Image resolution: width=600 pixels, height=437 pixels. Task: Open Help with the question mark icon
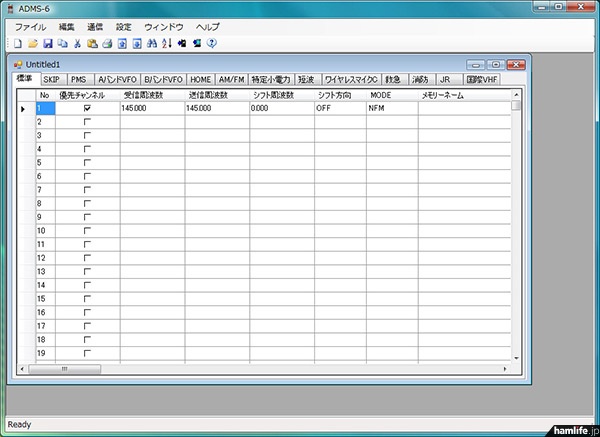point(213,44)
